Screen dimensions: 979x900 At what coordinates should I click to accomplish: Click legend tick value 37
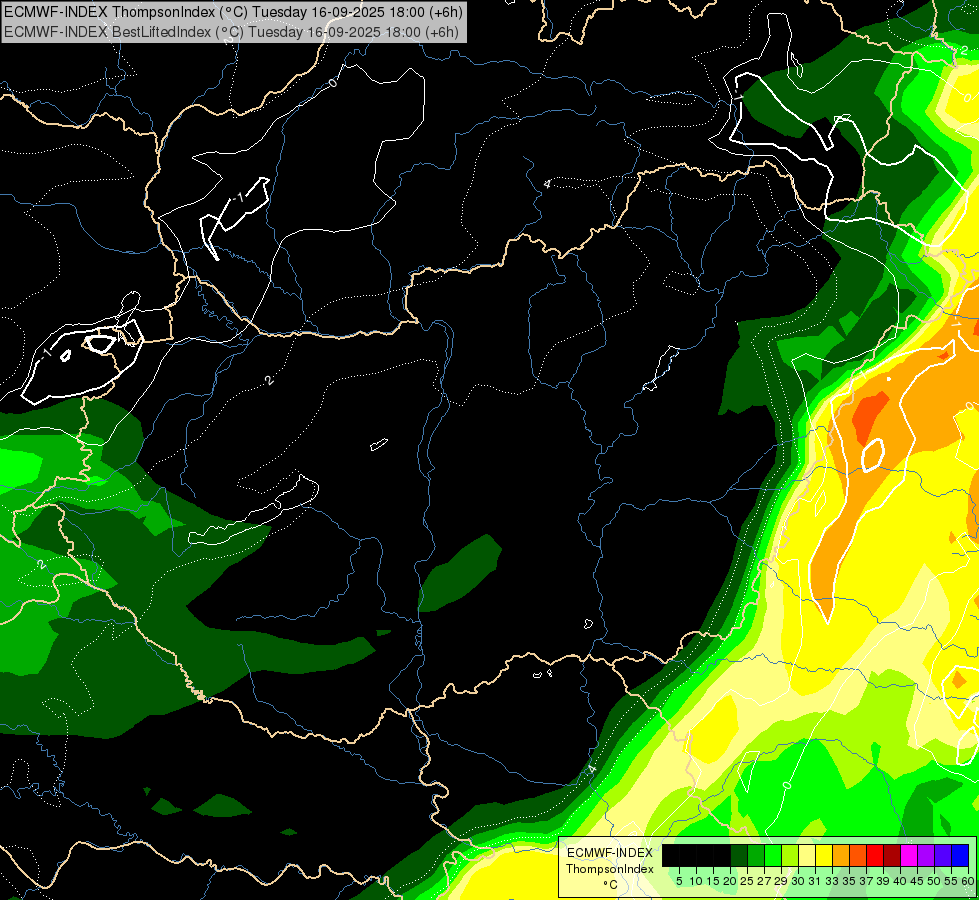867,881
